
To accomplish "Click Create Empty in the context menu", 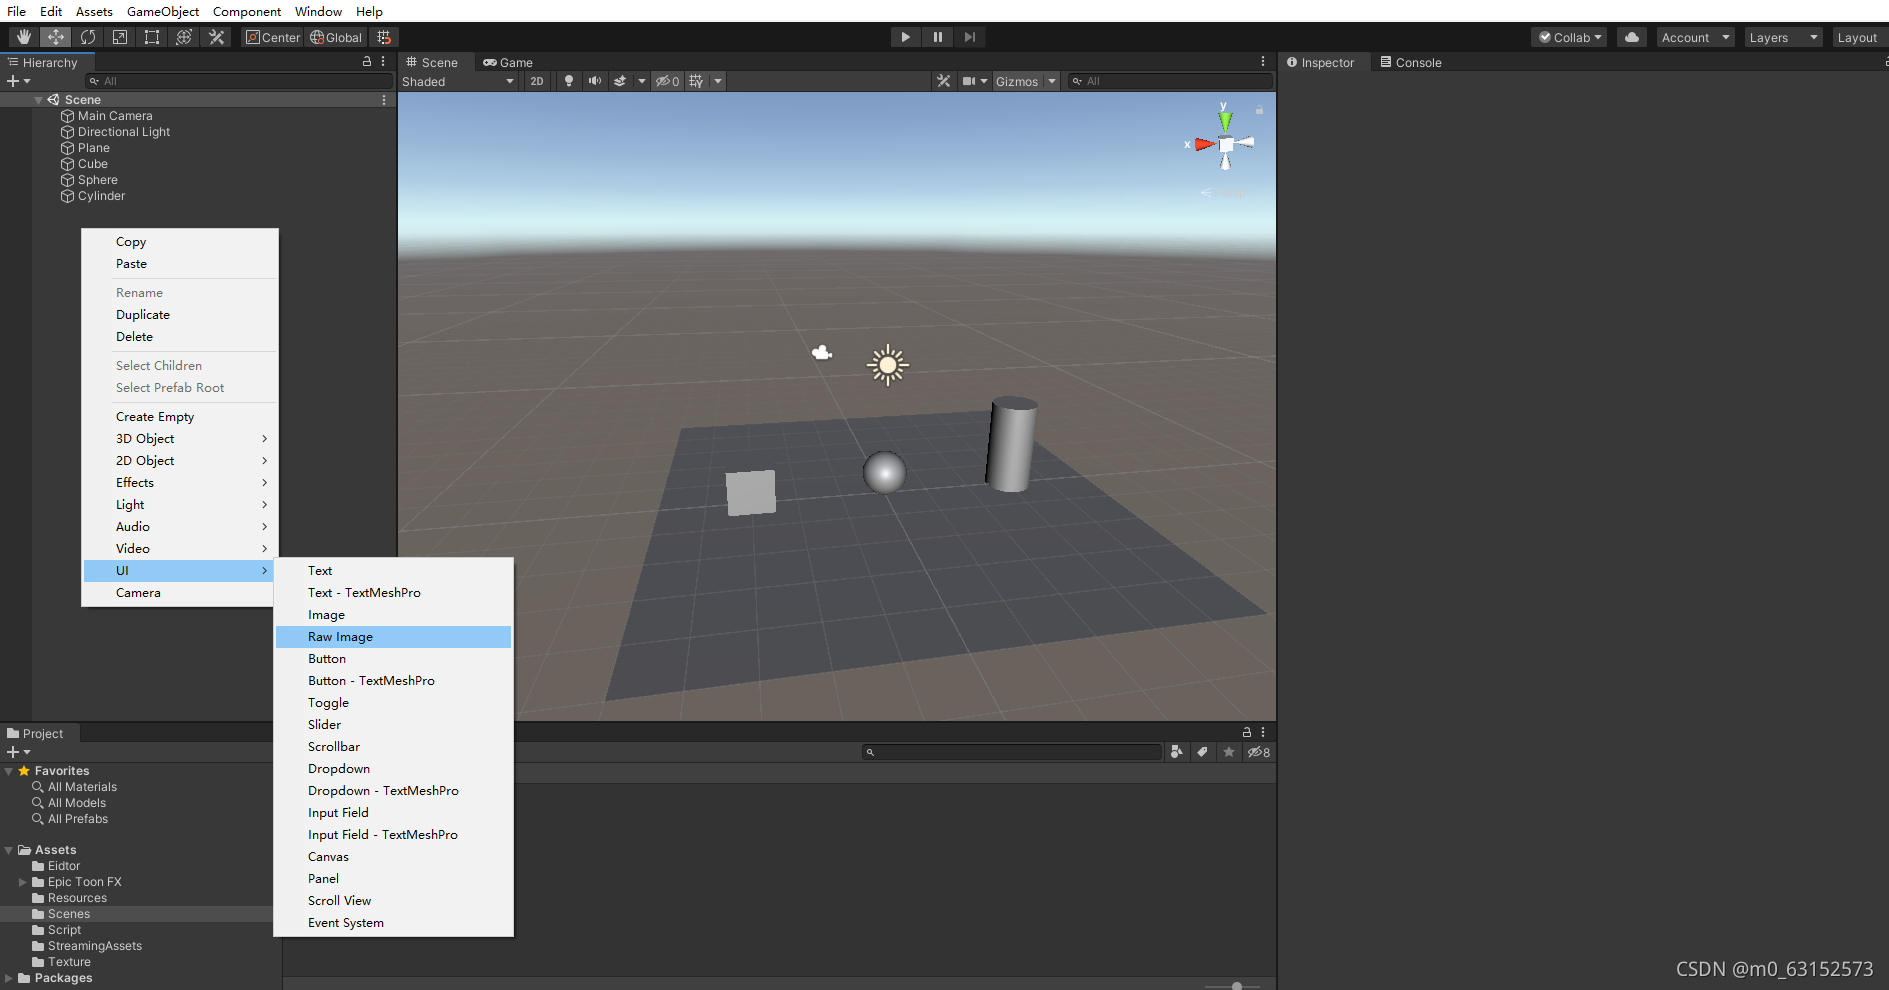I will (155, 416).
